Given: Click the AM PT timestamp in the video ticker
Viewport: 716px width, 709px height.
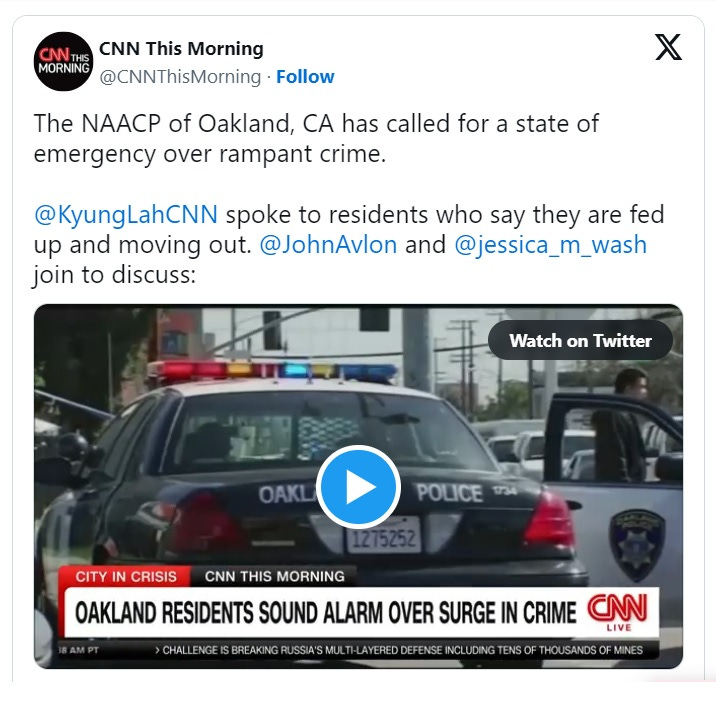Looking at the screenshot, I should (x=79, y=650).
